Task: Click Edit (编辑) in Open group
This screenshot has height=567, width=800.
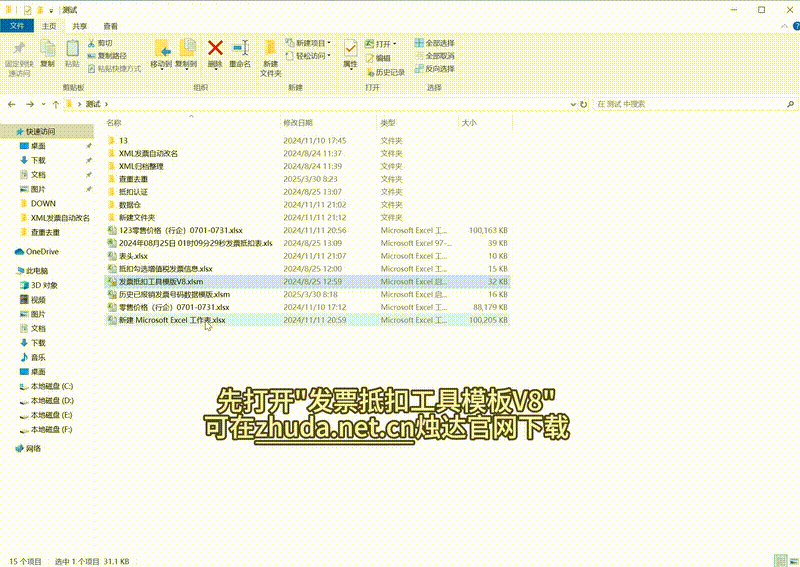Action: (378, 59)
